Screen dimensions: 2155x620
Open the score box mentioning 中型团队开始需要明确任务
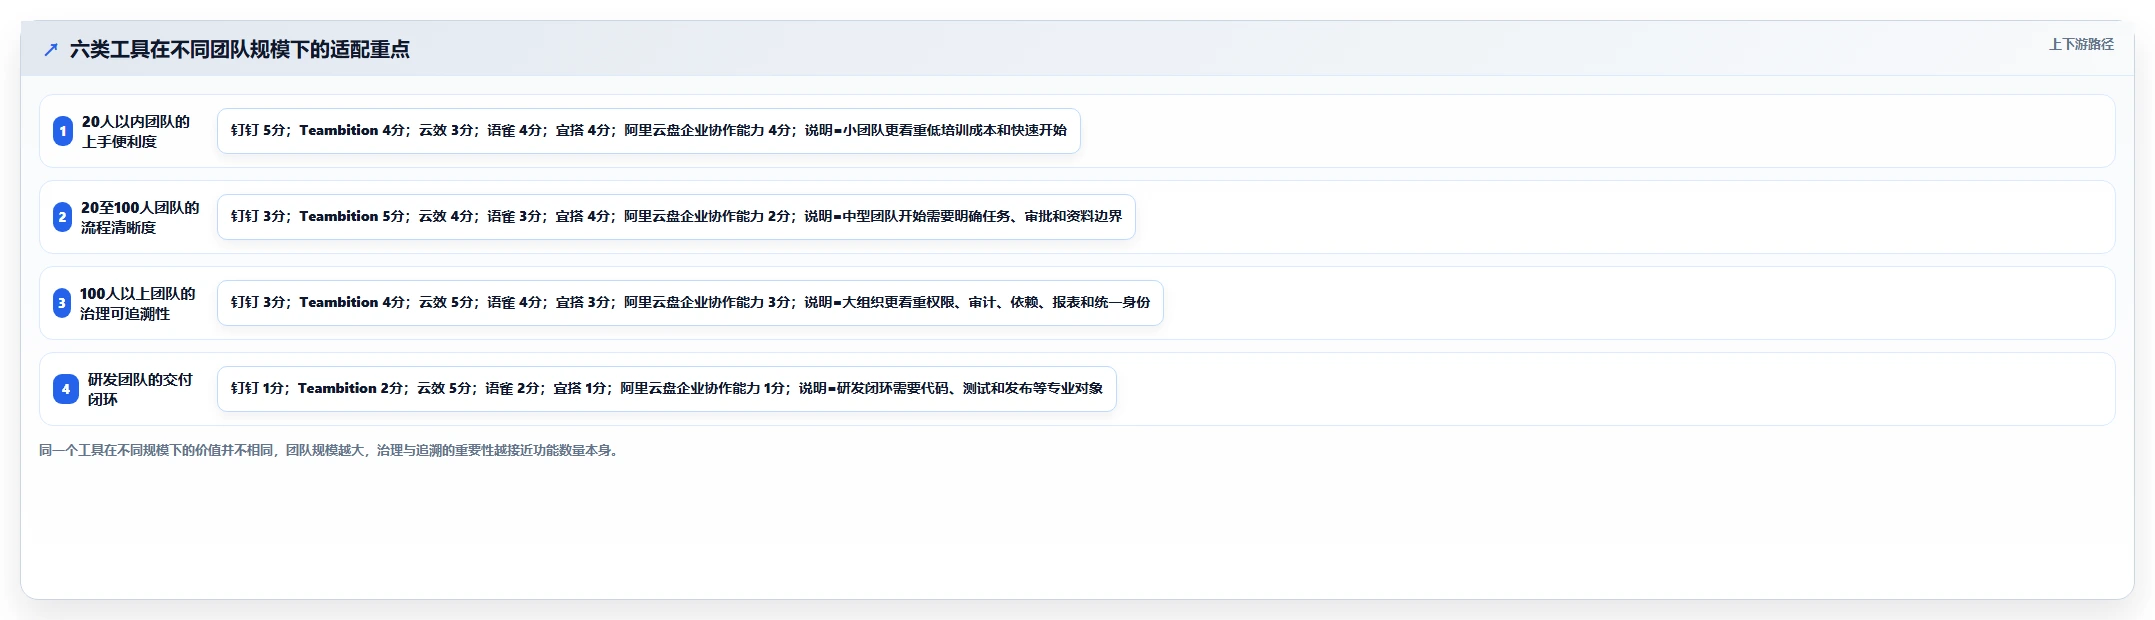pyautogui.click(x=676, y=217)
